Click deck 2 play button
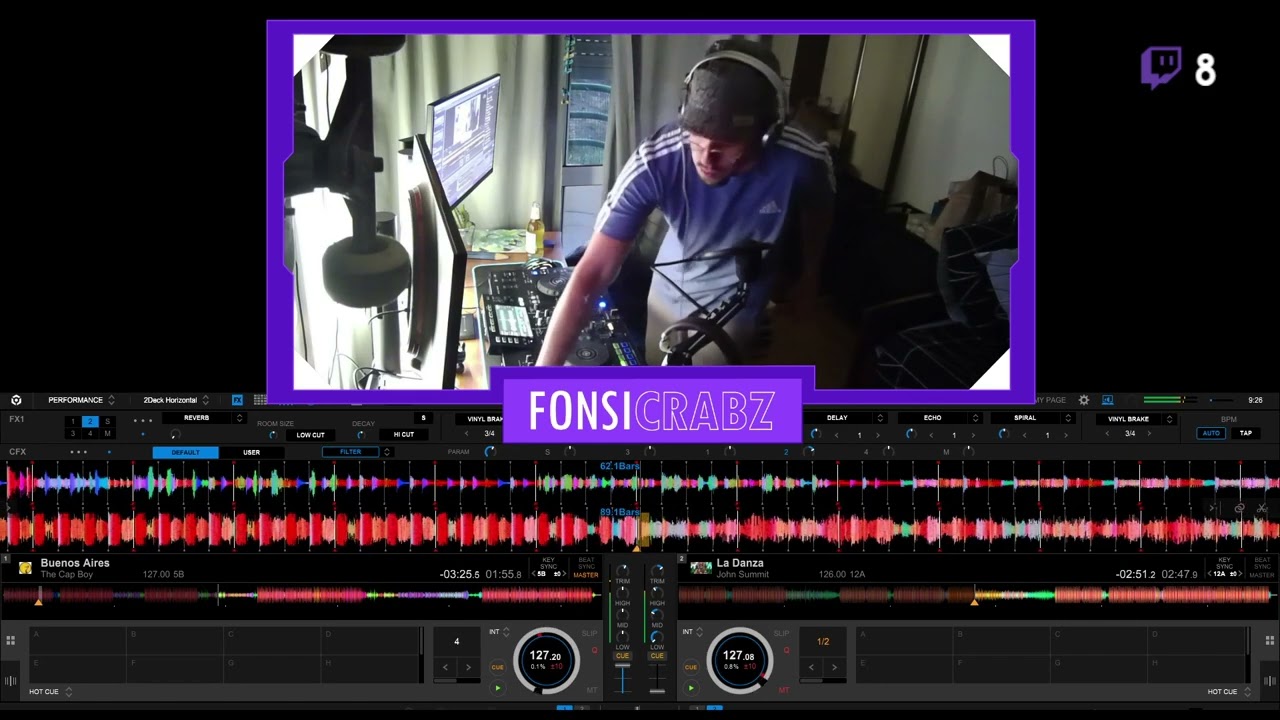The image size is (1280, 720). tap(690, 688)
